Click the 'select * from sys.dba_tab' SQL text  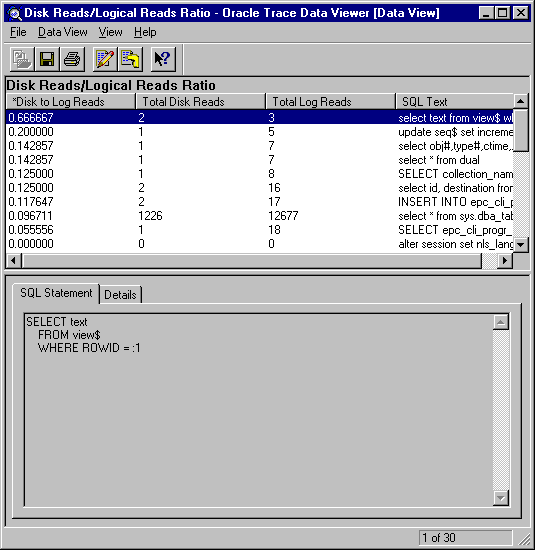455,216
